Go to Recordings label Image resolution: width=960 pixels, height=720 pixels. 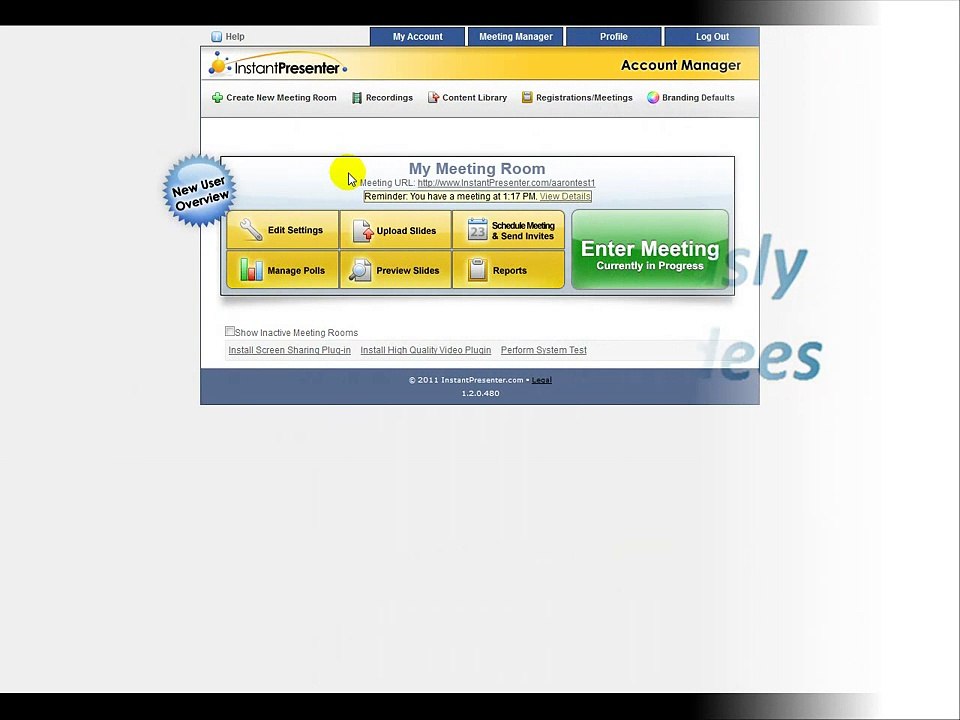pyautogui.click(x=389, y=97)
